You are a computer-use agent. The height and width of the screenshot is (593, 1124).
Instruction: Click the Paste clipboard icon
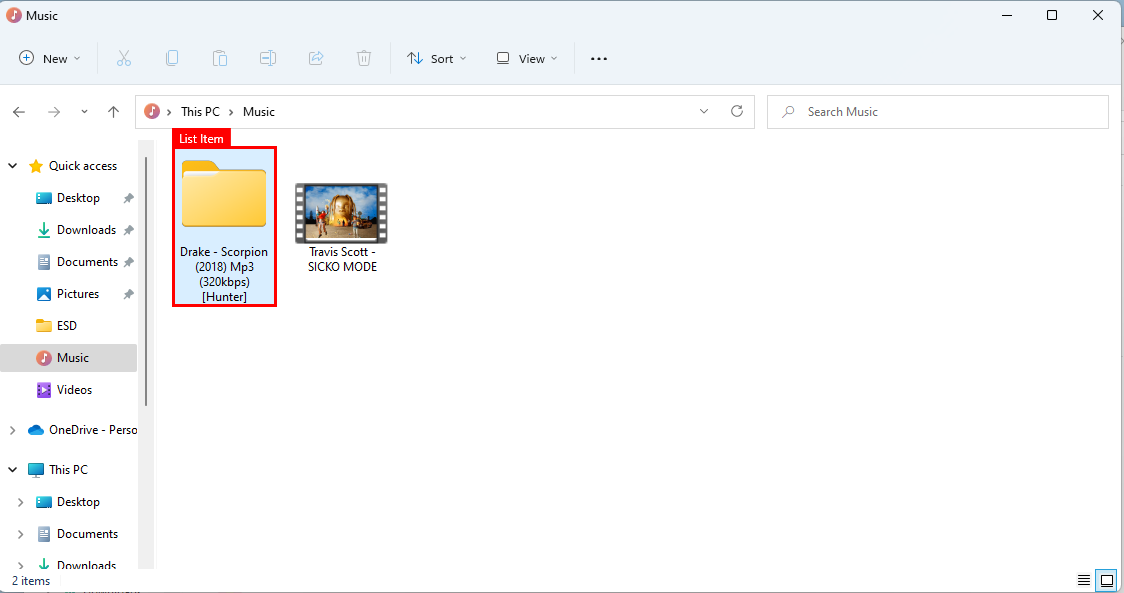(220, 59)
